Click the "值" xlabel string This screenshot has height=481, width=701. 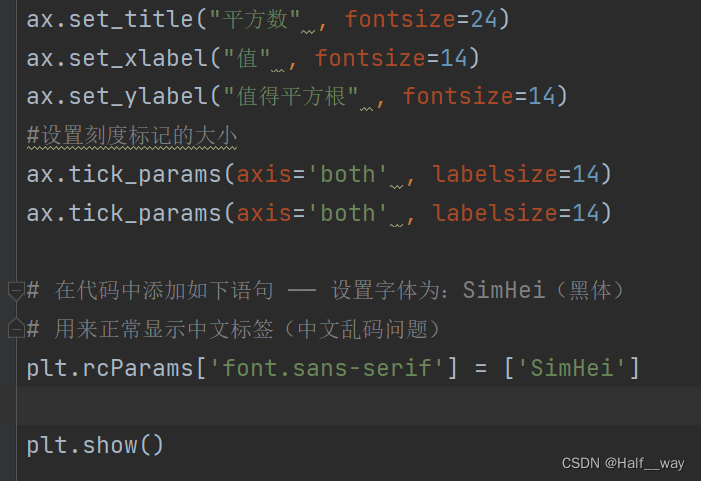[x=247, y=58]
